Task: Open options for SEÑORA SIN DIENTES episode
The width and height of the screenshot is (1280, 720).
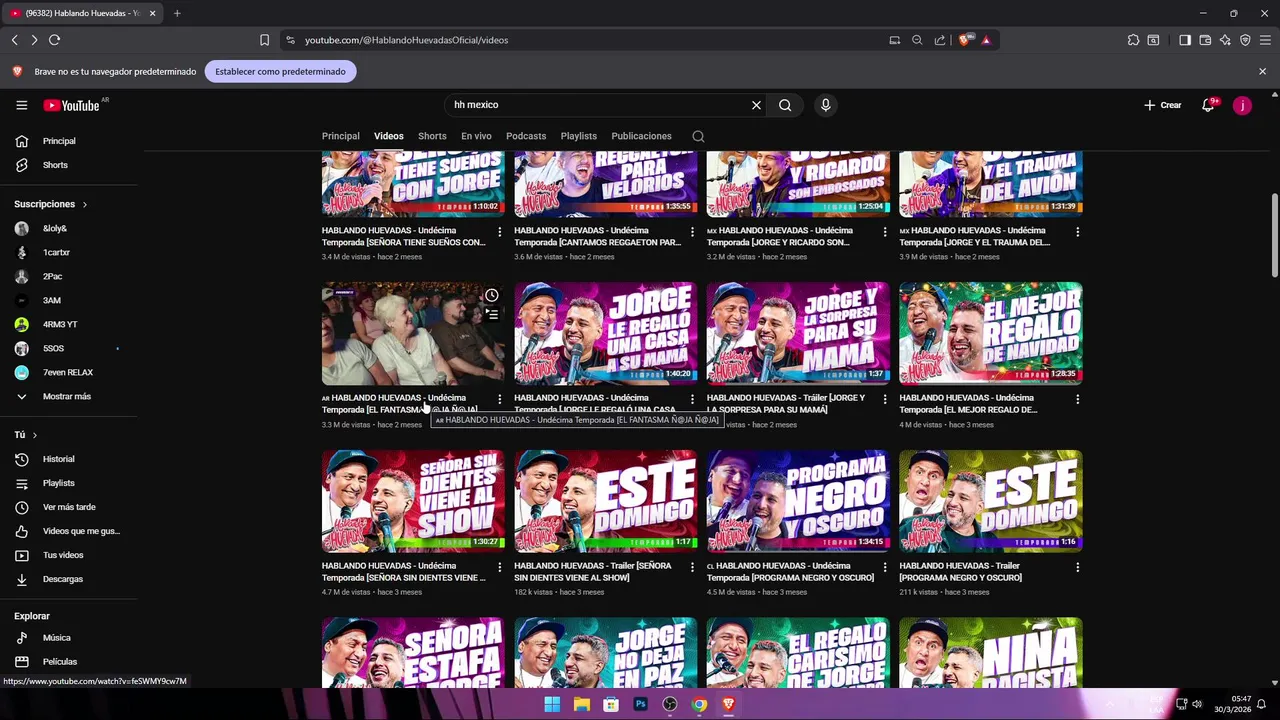Action: (500, 567)
